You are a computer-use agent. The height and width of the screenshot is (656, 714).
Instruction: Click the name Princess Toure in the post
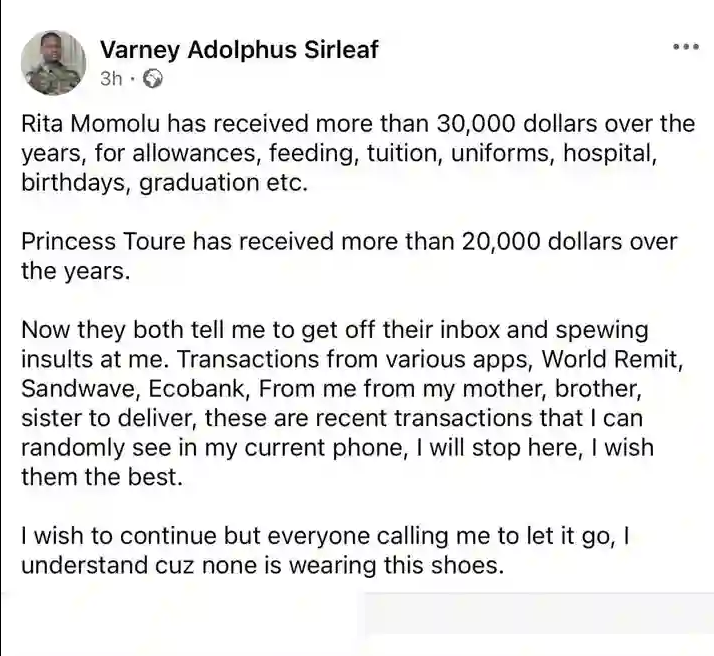[109, 242]
